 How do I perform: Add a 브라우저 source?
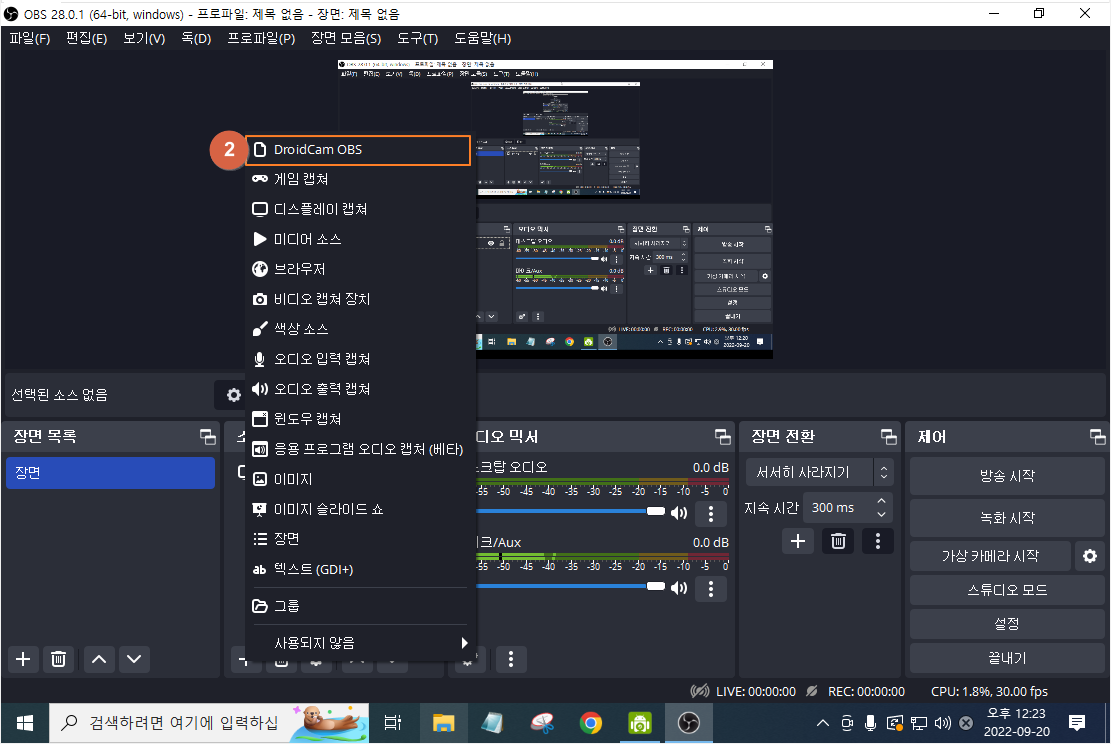click(x=360, y=269)
